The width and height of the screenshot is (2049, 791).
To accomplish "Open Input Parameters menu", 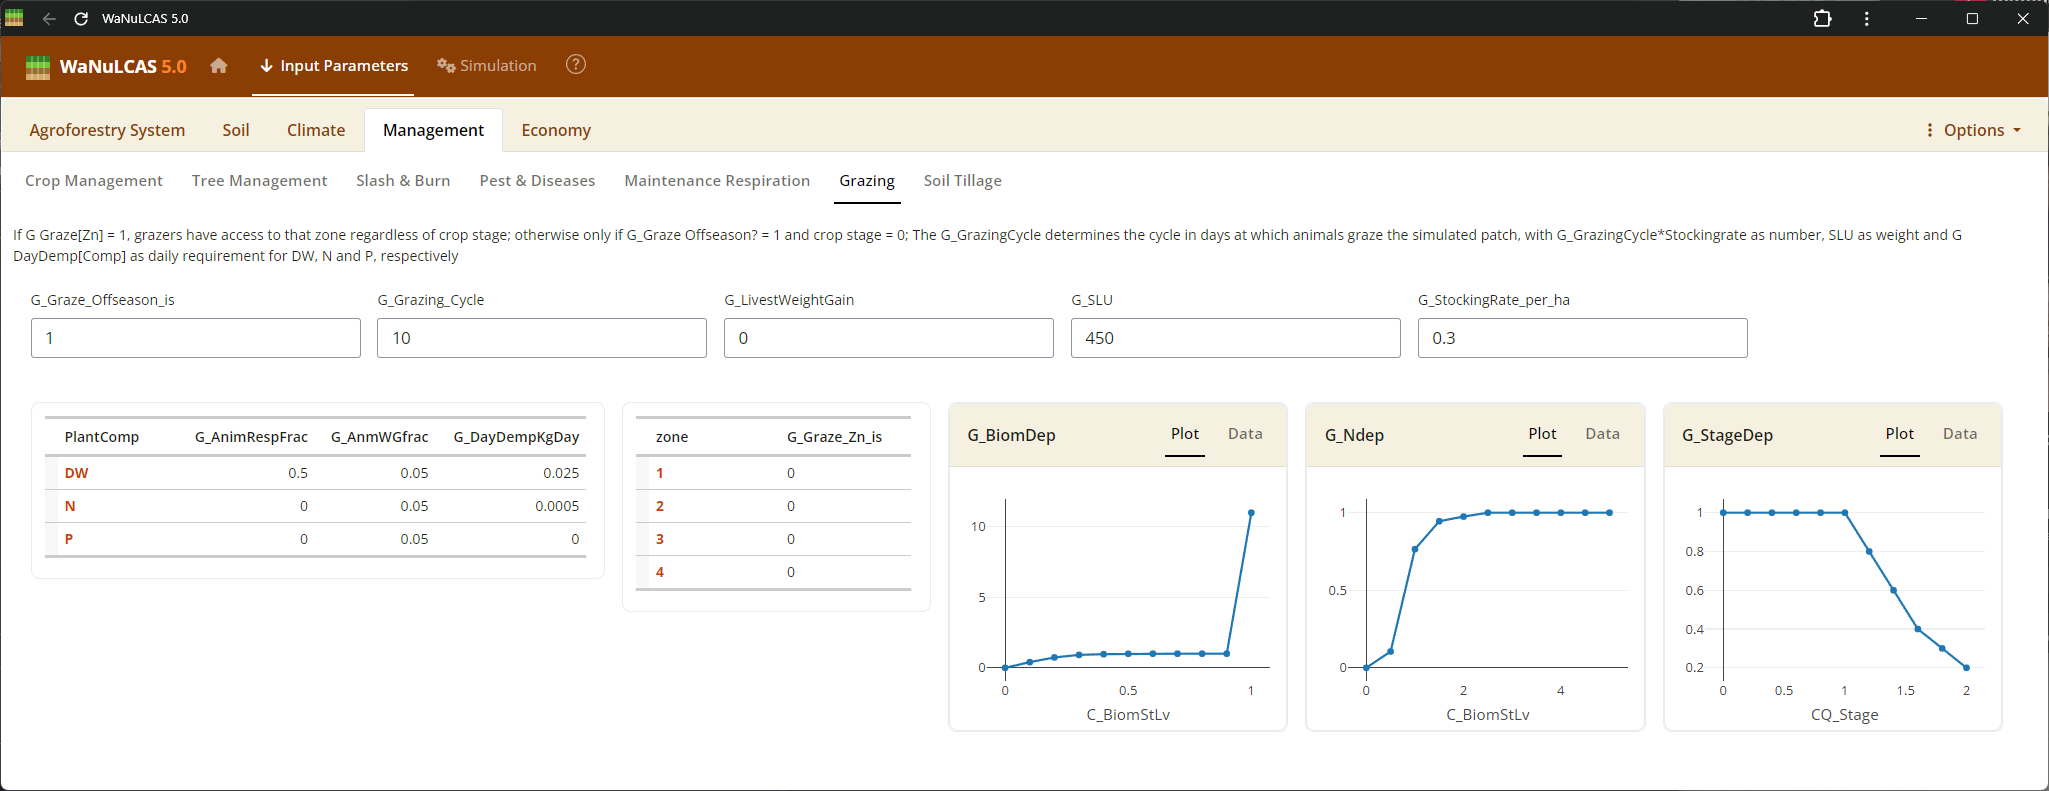I will pyautogui.click(x=334, y=66).
